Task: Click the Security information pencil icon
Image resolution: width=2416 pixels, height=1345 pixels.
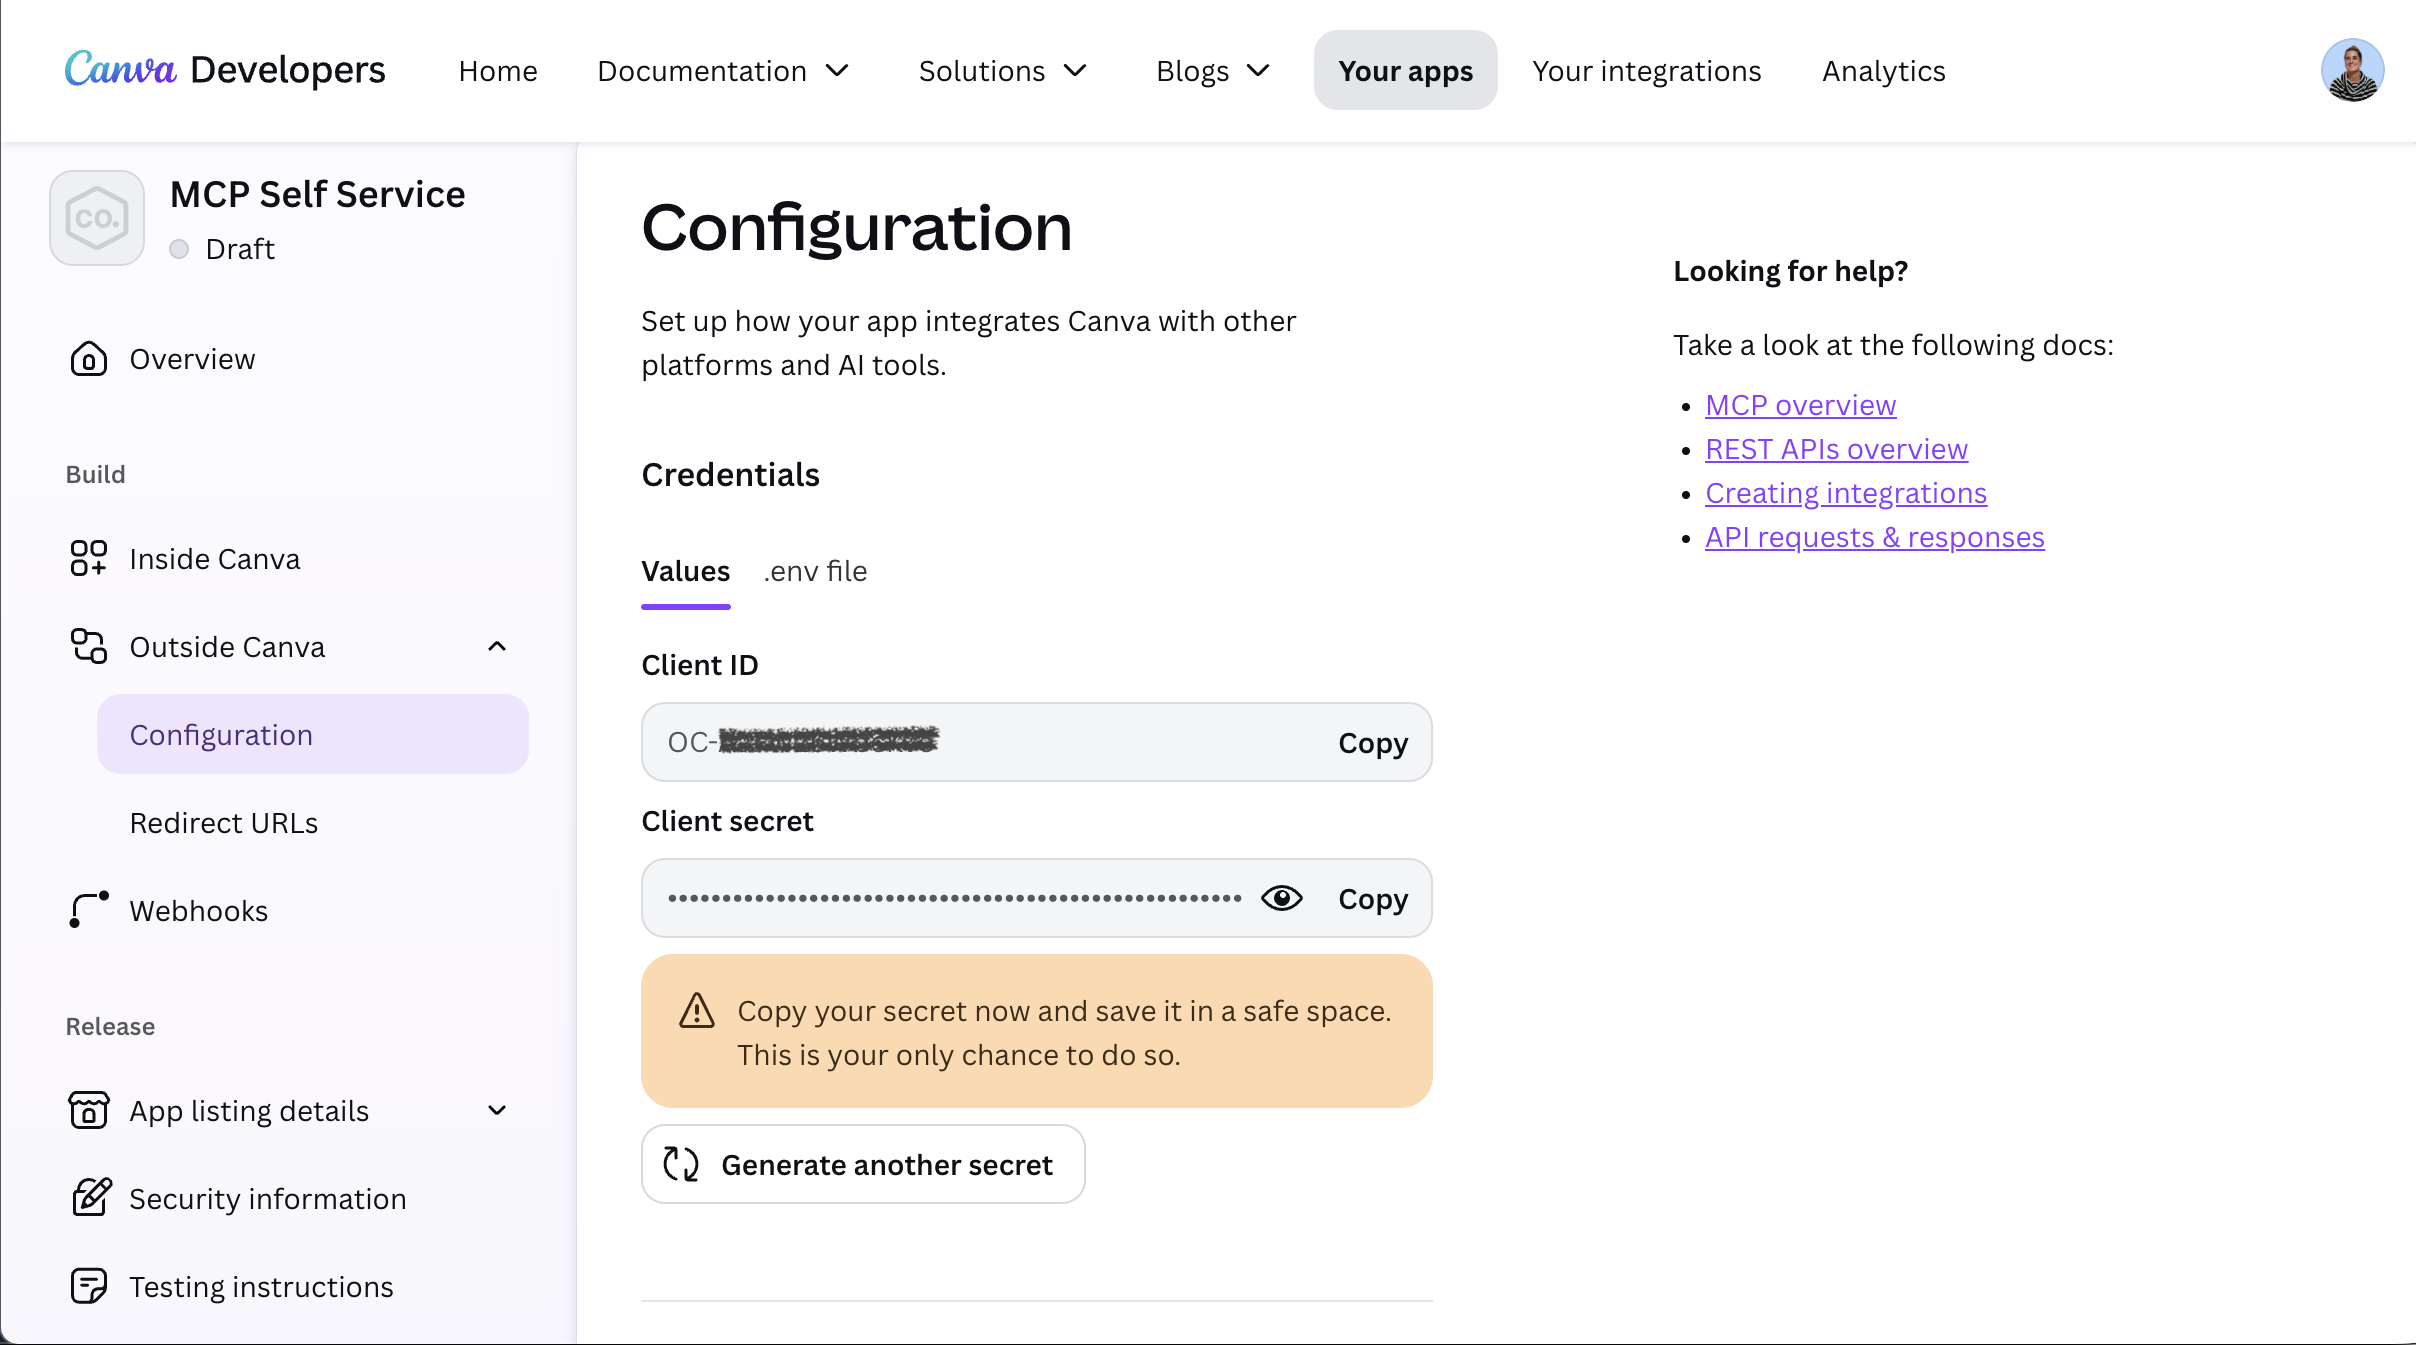Action: tap(91, 1198)
